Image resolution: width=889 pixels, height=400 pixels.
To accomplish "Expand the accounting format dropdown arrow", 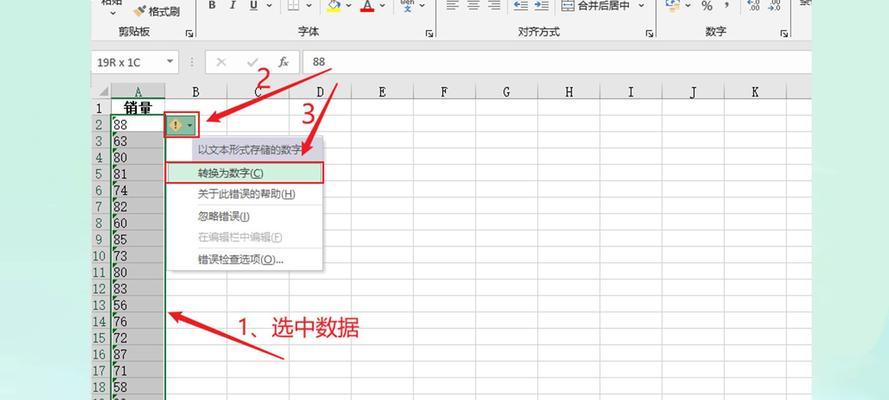I will pos(688,6).
